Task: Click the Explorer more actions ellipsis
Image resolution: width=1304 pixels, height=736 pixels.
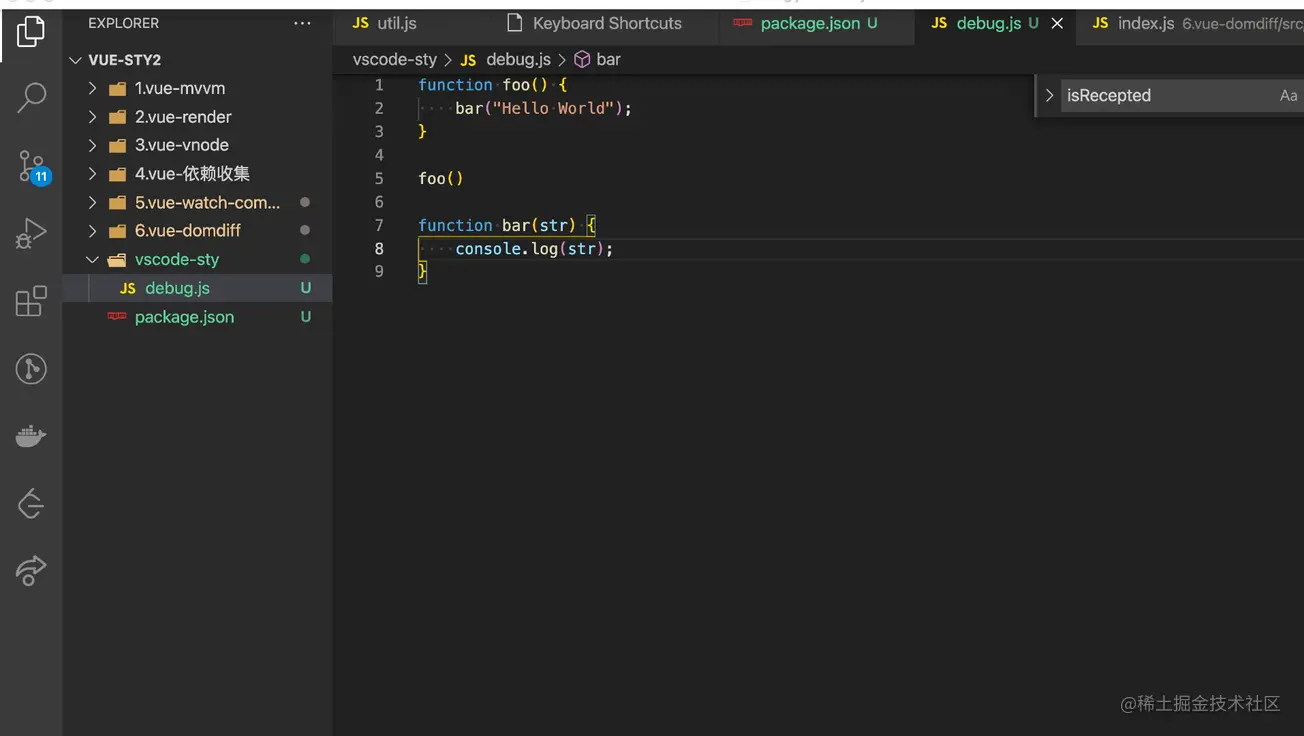Action: point(302,23)
